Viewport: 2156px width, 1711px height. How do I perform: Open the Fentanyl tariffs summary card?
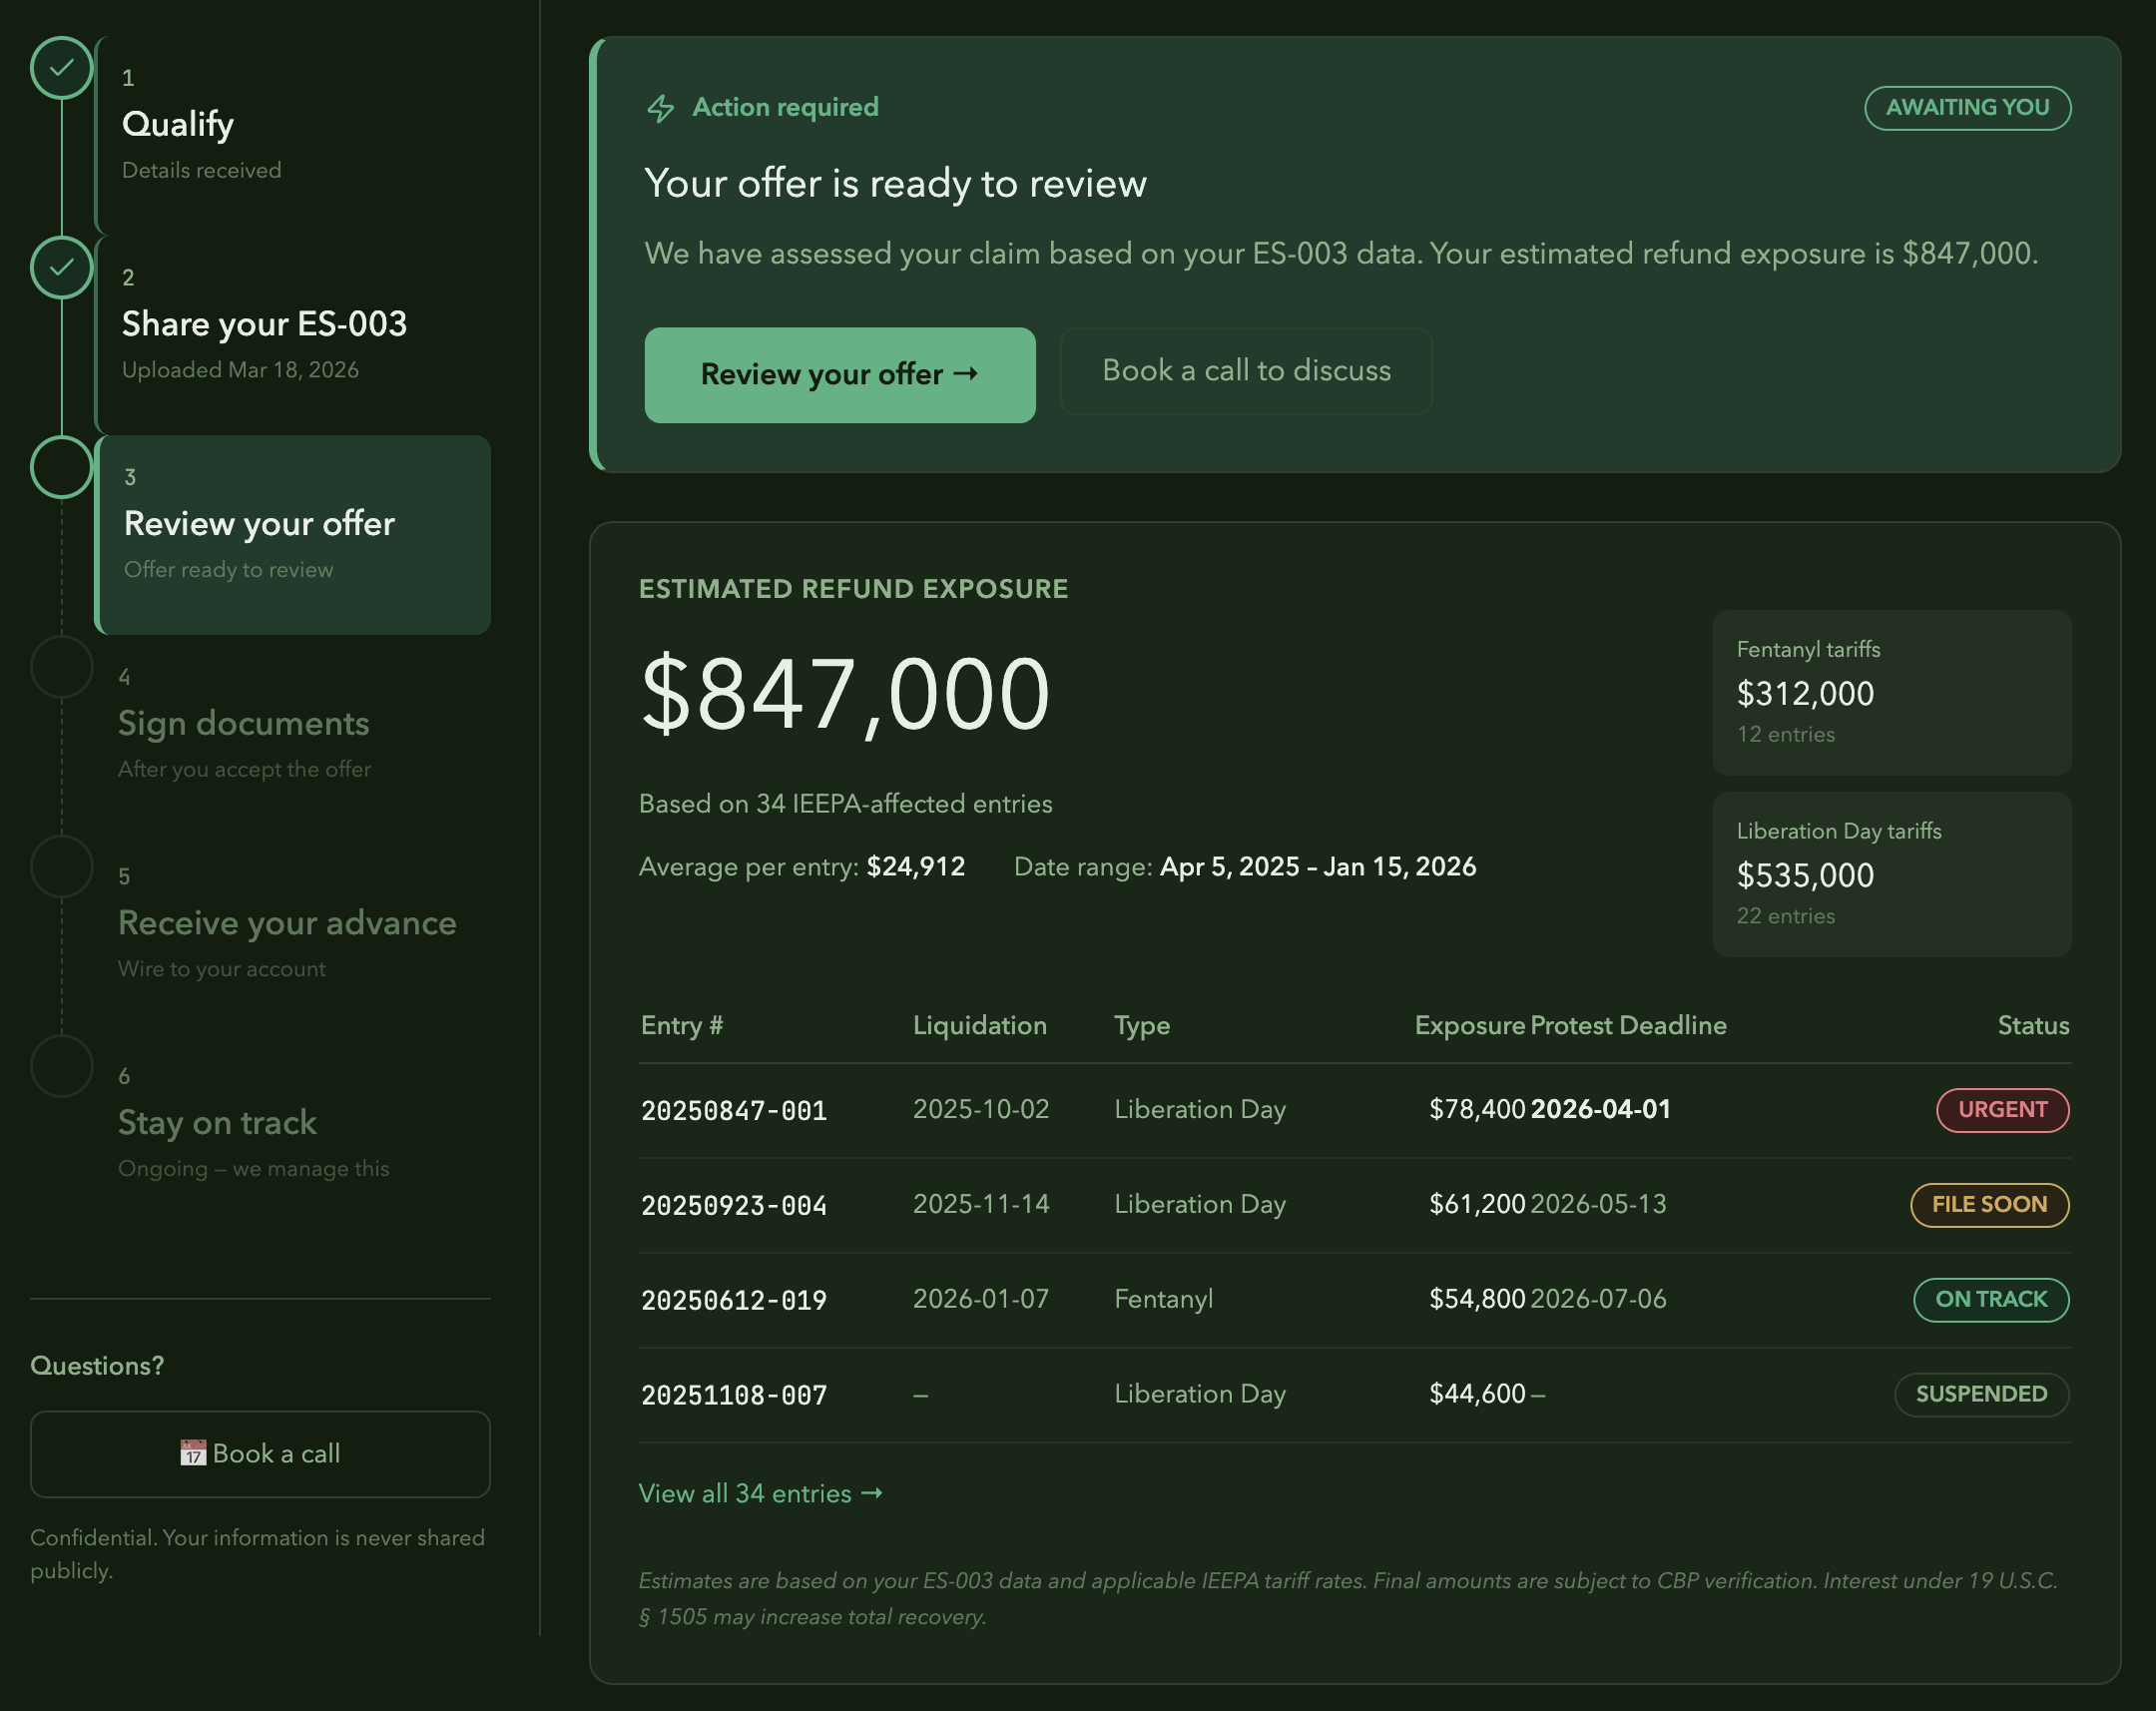1891,692
